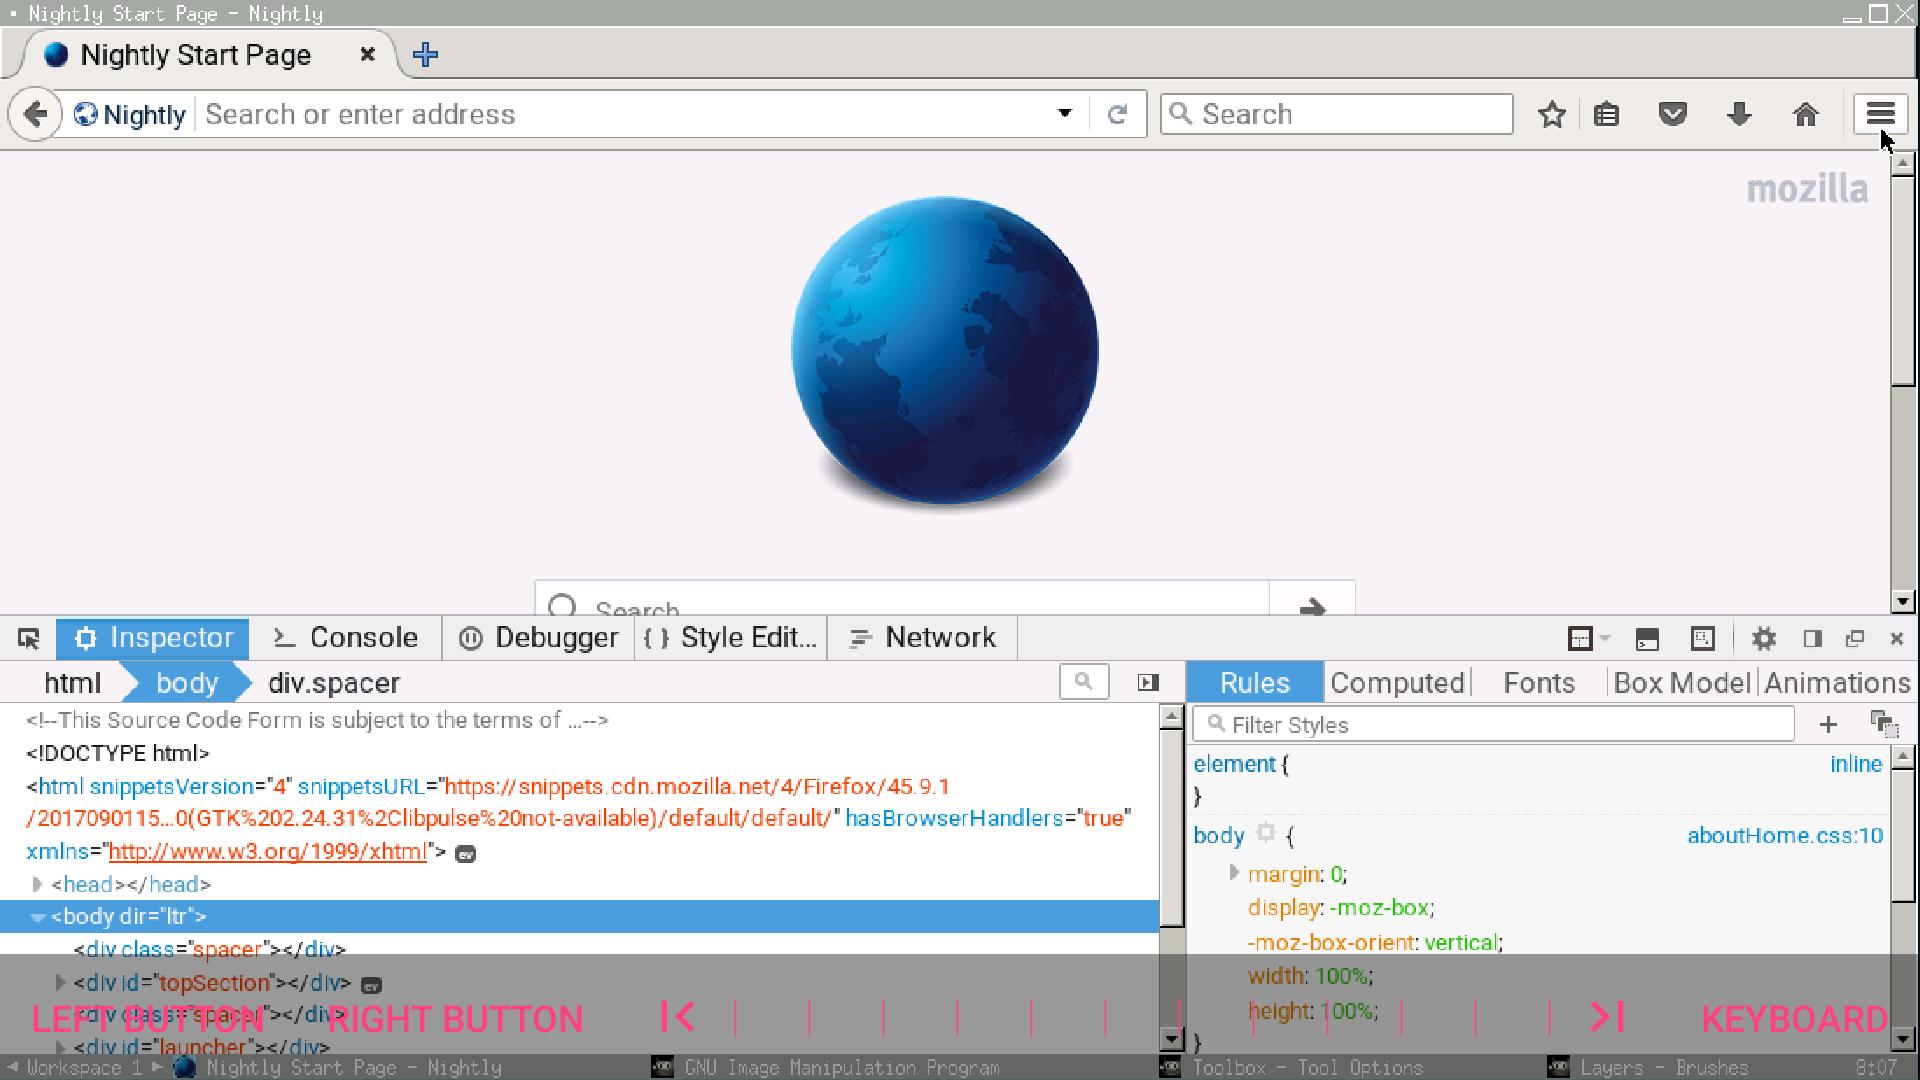Open the Pocket save icon
This screenshot has width=1920, height=1080.
pyautogui.click(x=1673, y=114)
